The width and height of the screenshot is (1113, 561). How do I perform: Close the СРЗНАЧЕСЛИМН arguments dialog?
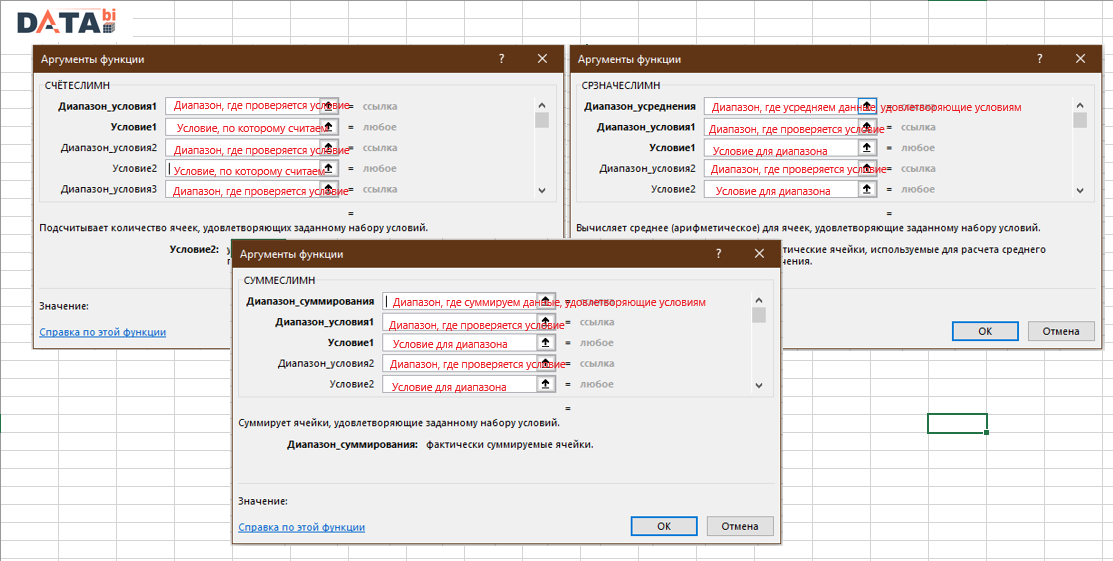point(1080,59)
